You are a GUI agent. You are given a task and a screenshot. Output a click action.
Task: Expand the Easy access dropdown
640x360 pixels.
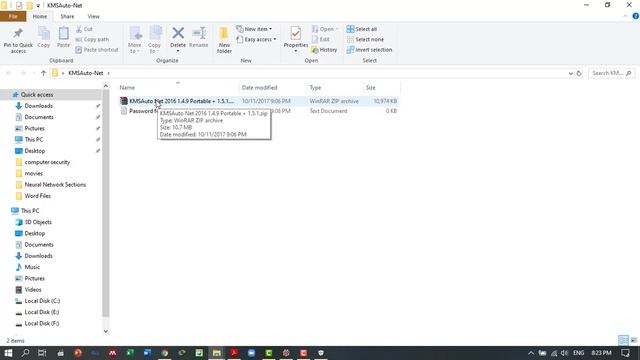click(x=256, y=40)
